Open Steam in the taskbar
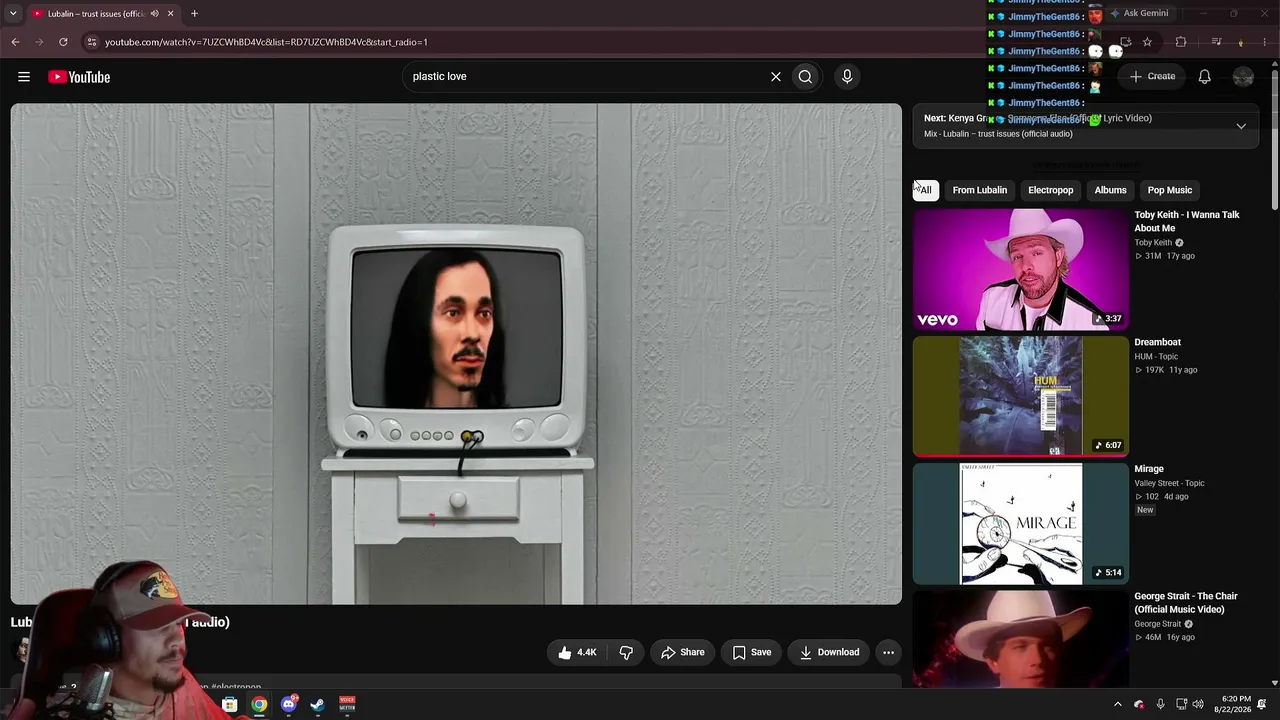1280x720 pixels. (x=318, y=705)
